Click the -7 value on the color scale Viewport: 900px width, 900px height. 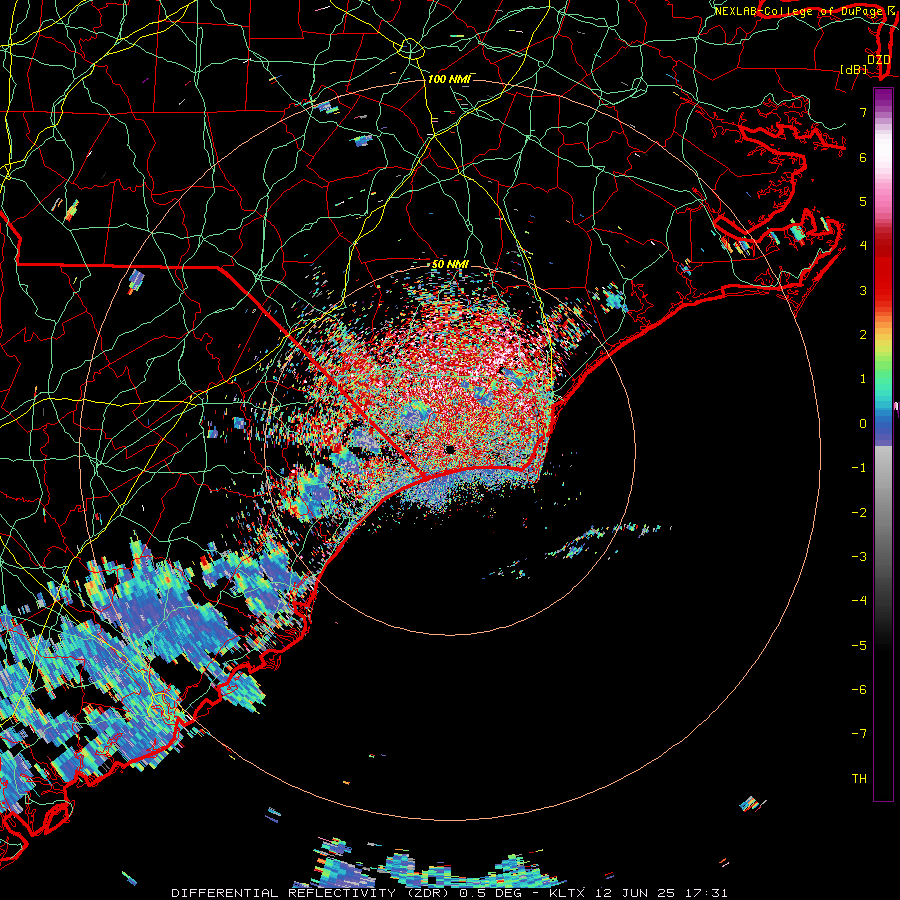[x=859, y=734]
